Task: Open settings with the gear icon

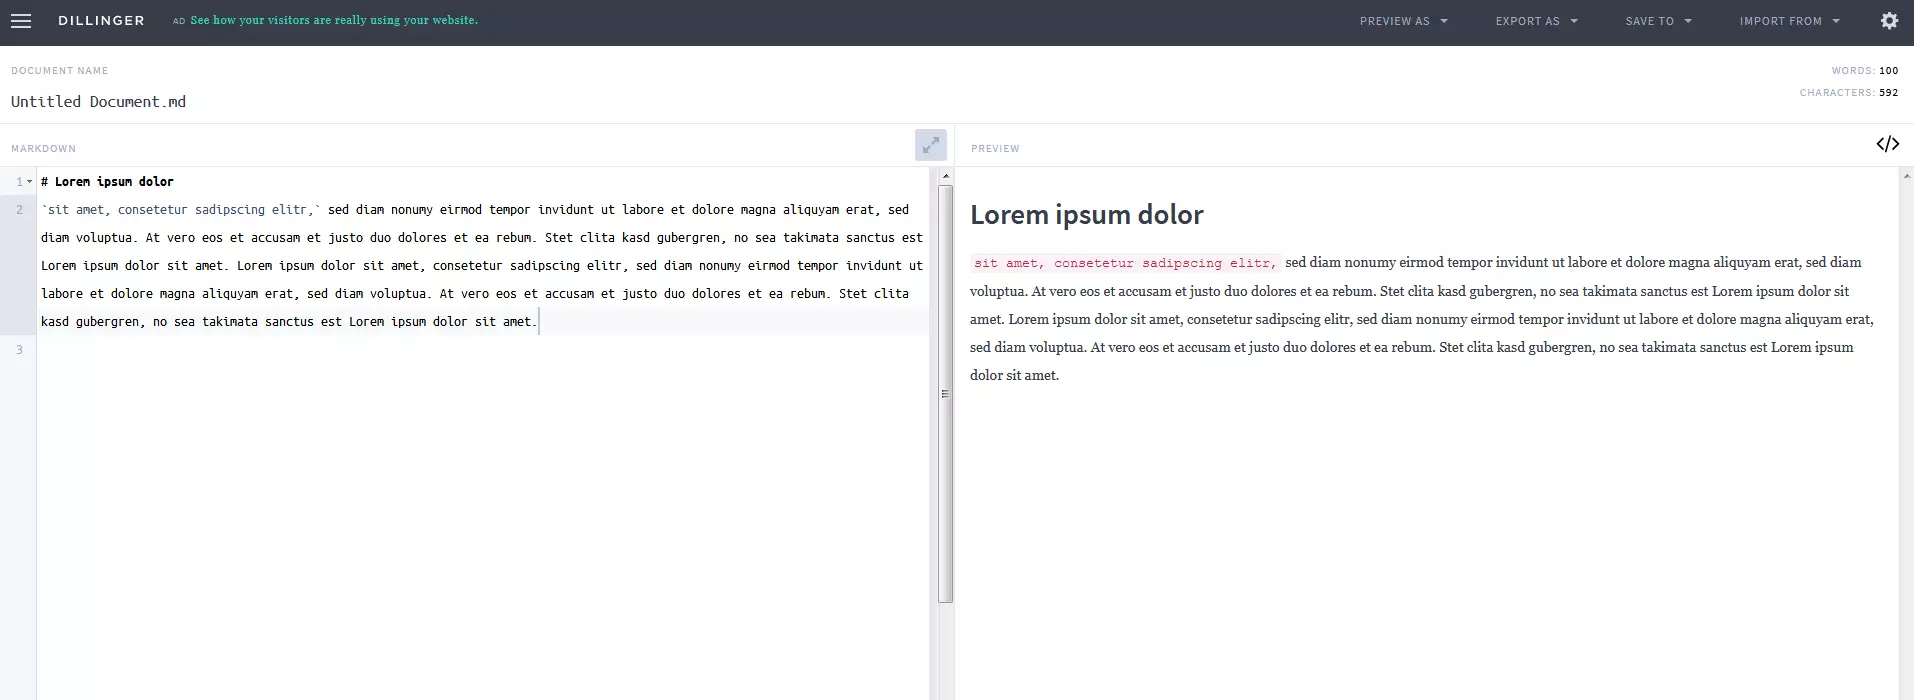Action: point(1888,21)
